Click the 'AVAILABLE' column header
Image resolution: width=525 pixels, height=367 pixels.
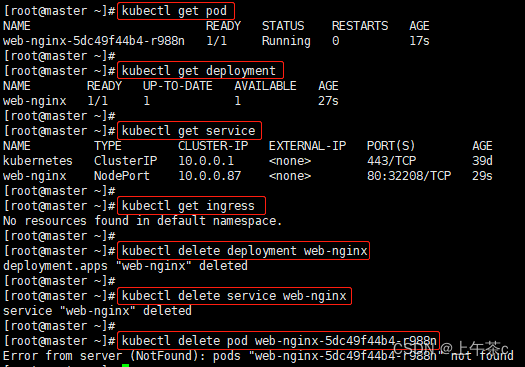coord(265,86)
